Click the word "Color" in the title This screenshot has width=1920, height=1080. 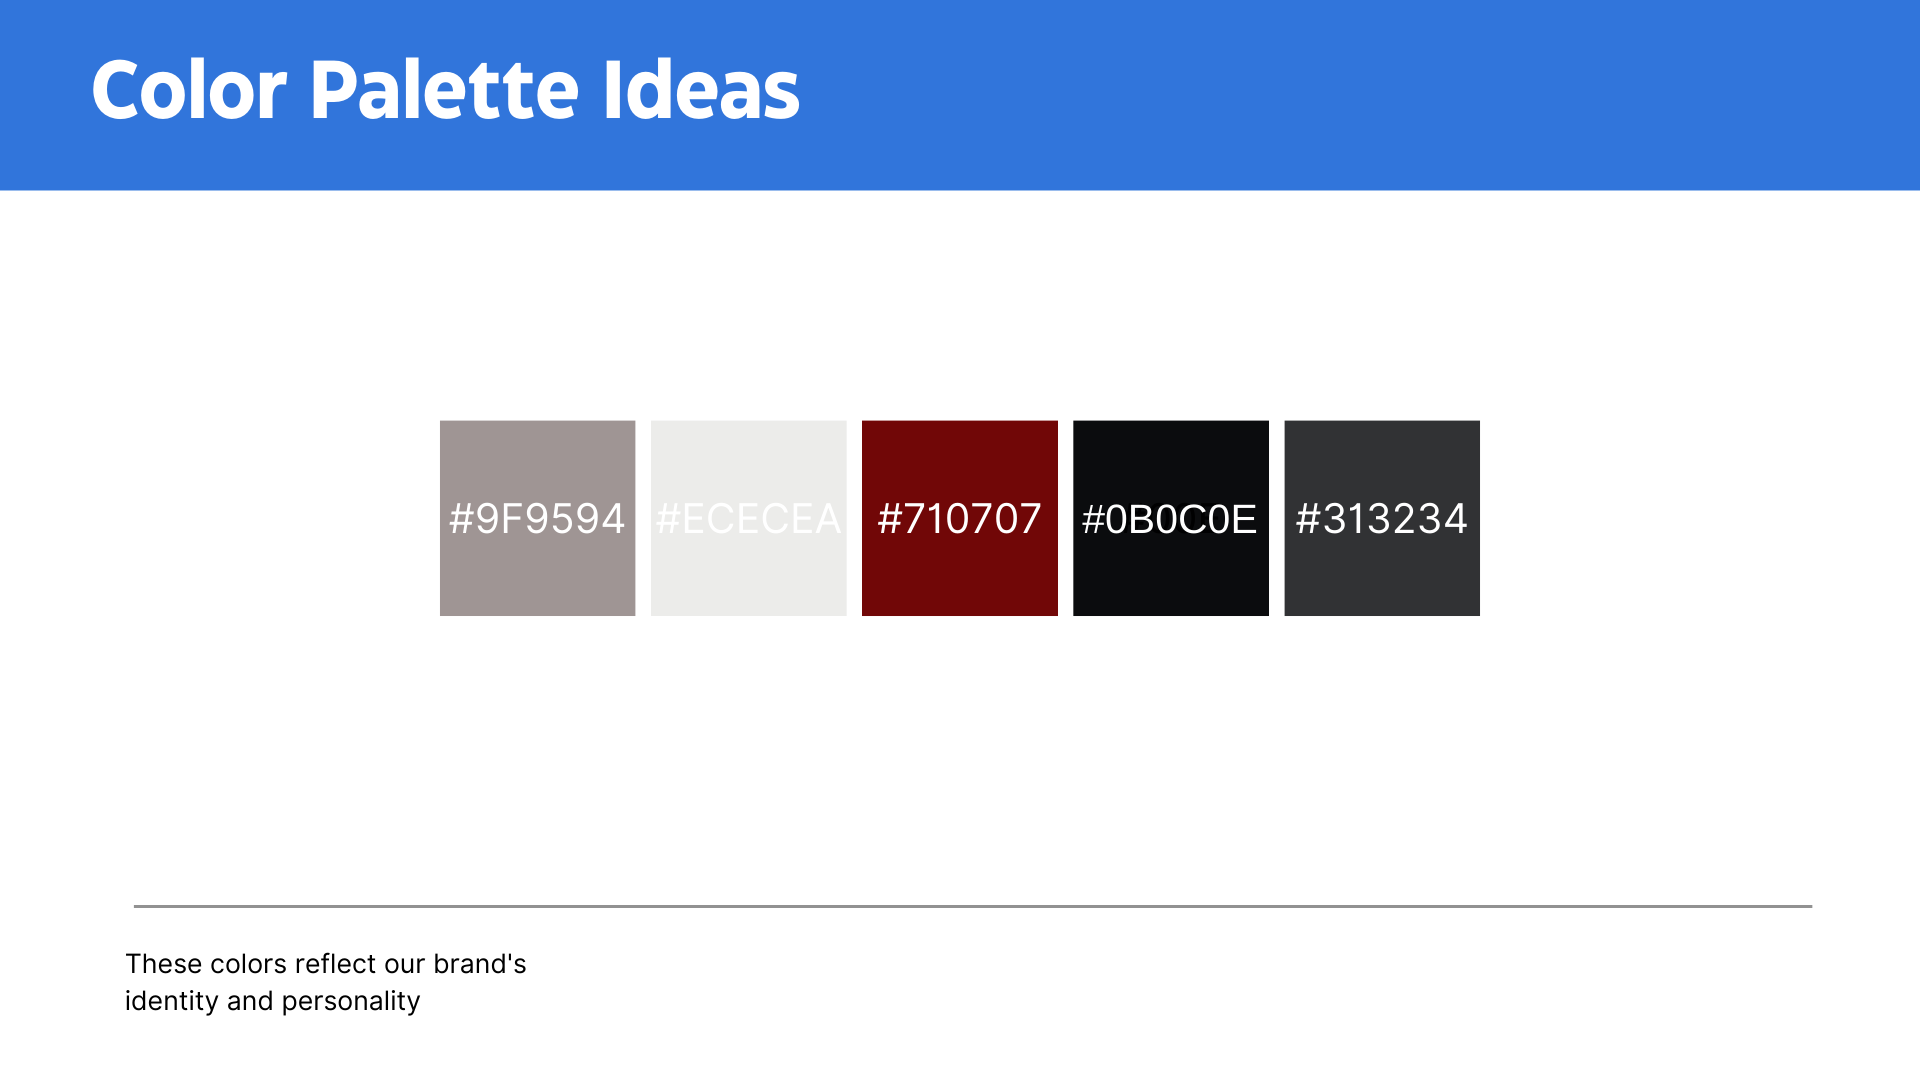tap(189, 91)
